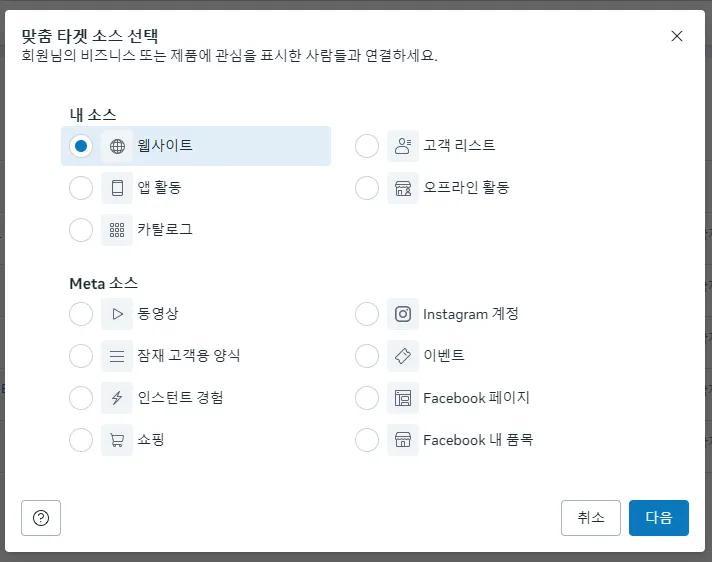Image resolution: width=712 pixels, height=562 pixels.
Task: Click the person list icon for 고객 리스트
Action: 403,146
